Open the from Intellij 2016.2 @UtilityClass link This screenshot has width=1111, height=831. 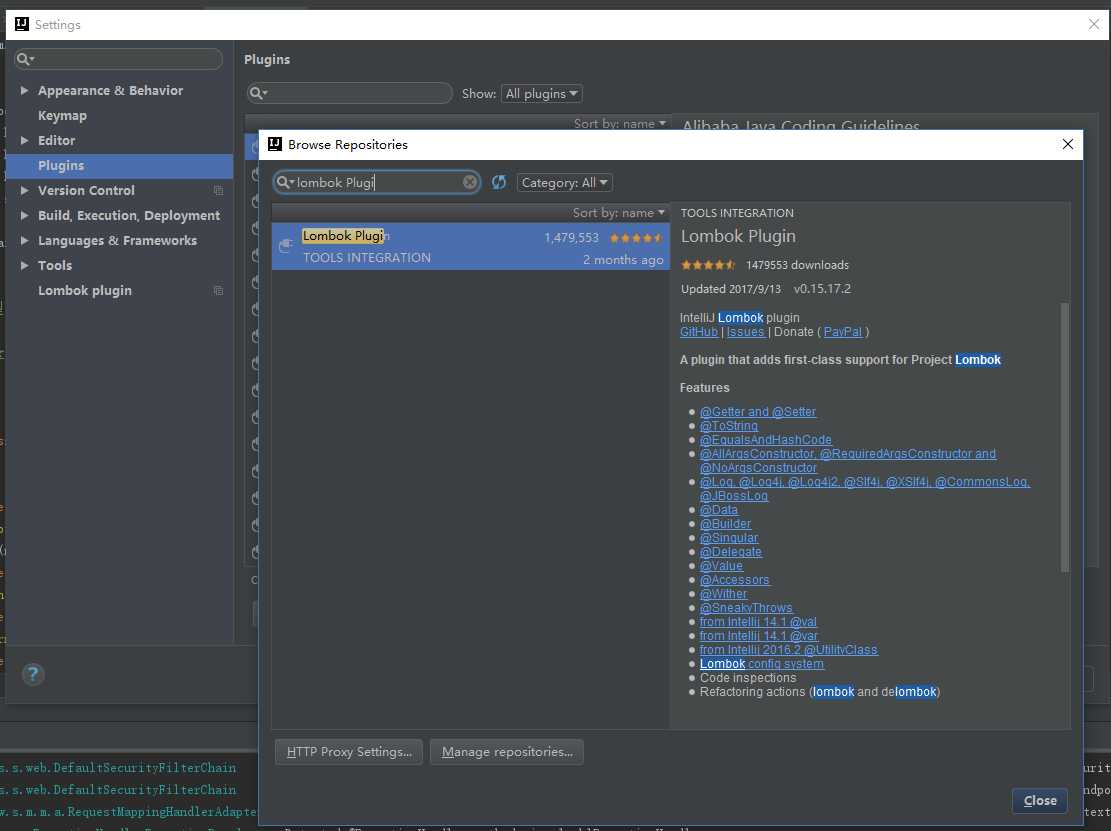coord(789,650)
